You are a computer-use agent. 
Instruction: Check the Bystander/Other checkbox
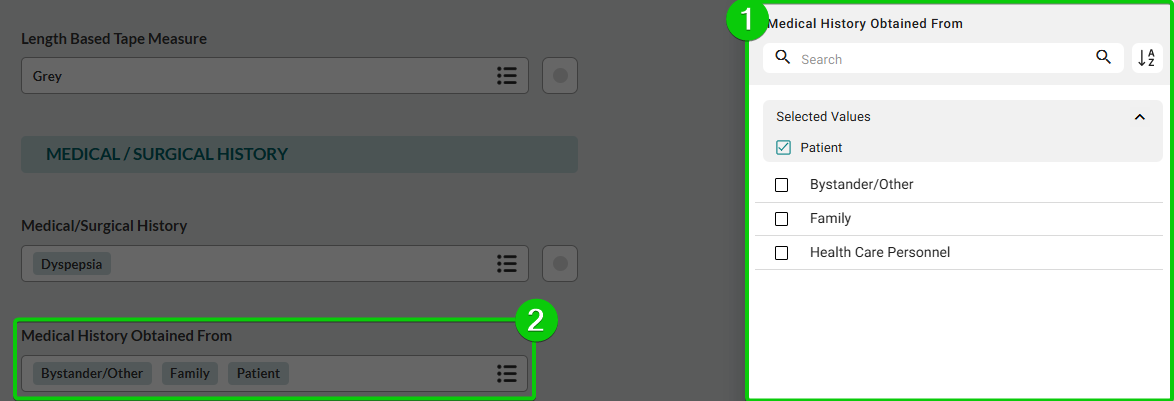coord(782,185)
